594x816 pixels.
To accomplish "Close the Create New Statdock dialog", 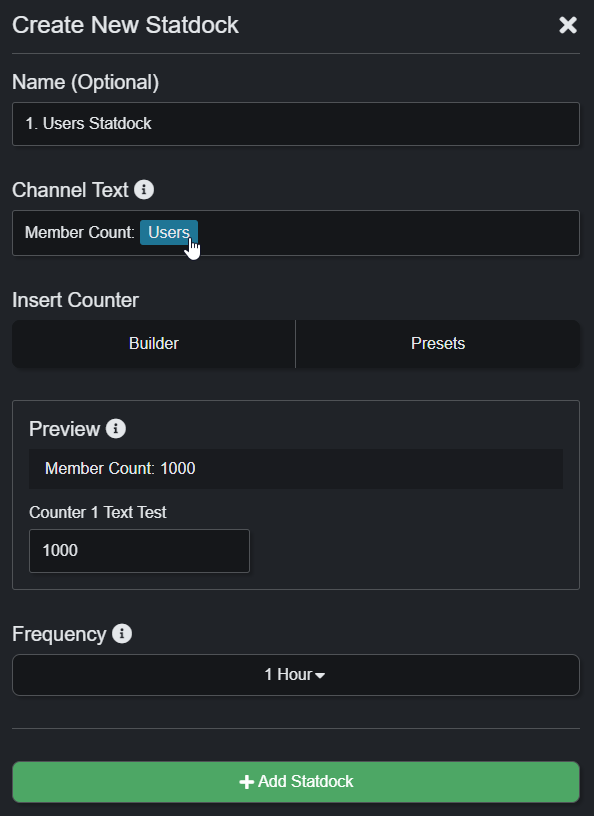I will coord(567,25).
